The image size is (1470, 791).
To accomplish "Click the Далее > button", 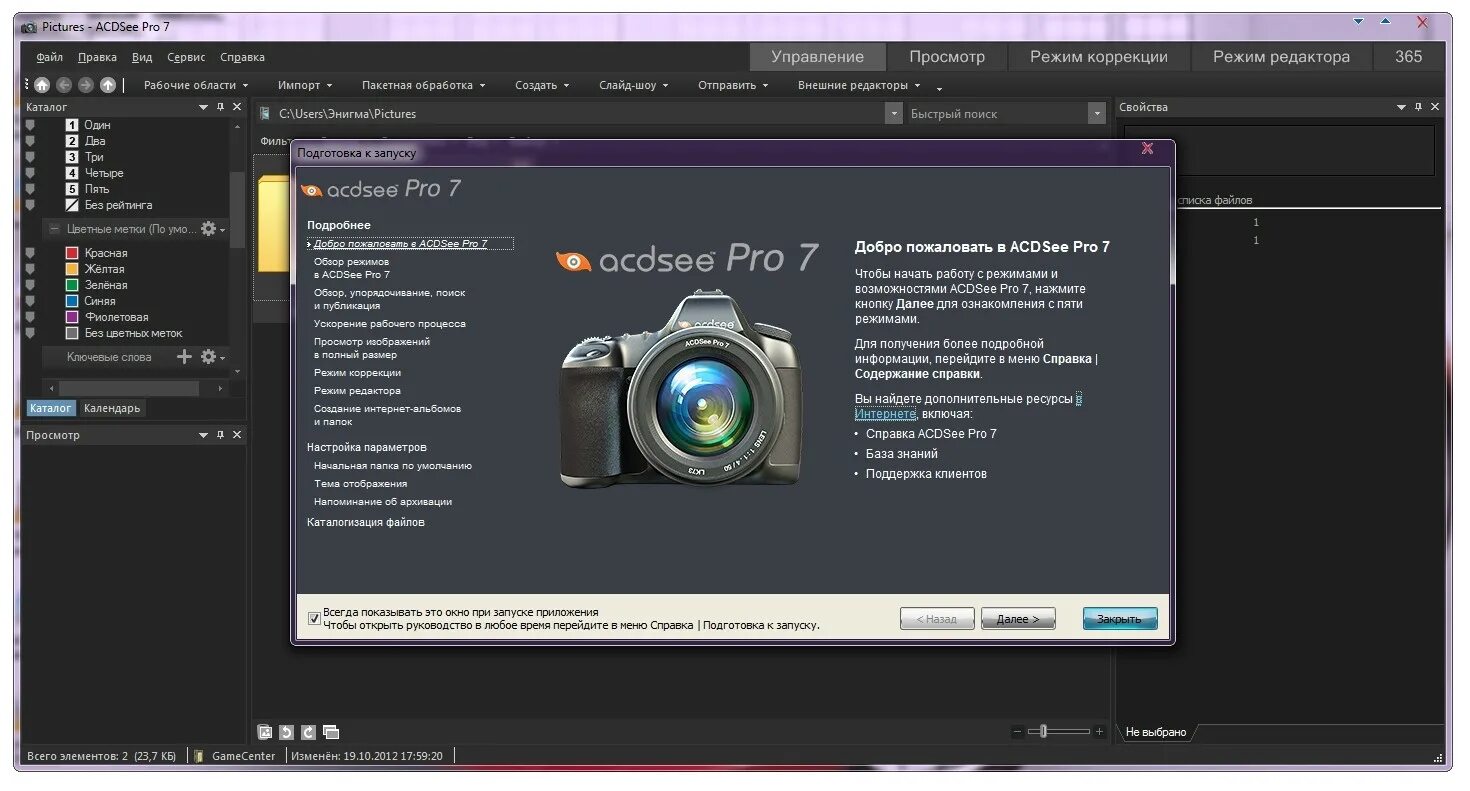I will (1018, 619).
